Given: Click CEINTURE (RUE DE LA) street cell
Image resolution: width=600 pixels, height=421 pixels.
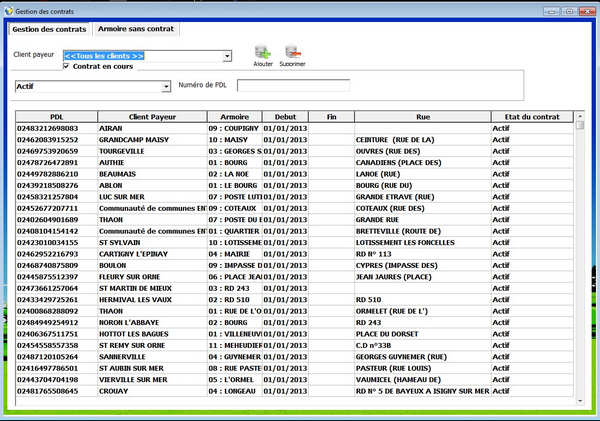Looking at the screenshot, I should 423,140.
